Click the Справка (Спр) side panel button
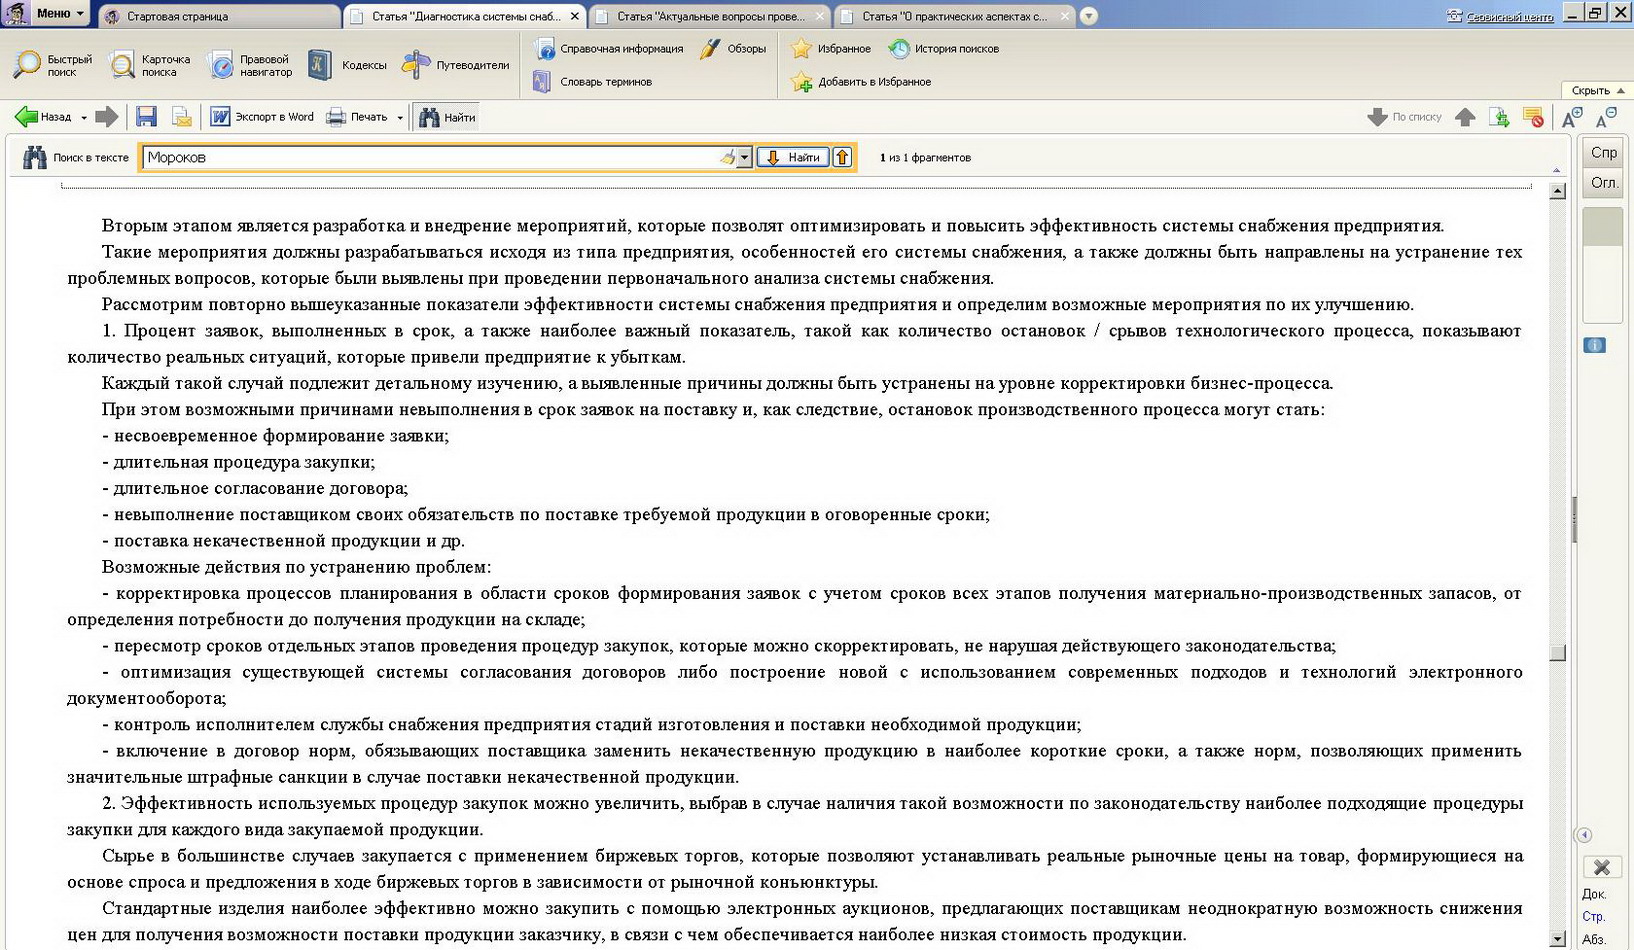Screen dimensions: 1634x950 point(1603,152)
